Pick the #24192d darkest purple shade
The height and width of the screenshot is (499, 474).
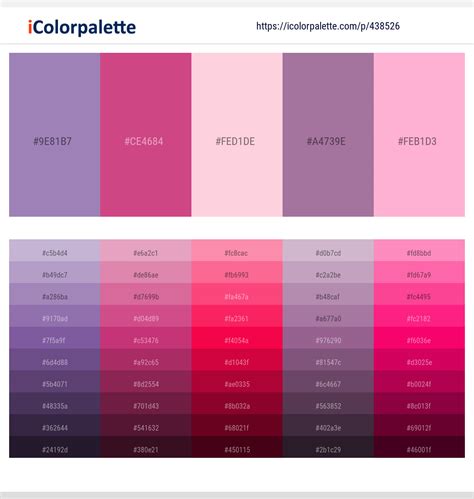54,447
